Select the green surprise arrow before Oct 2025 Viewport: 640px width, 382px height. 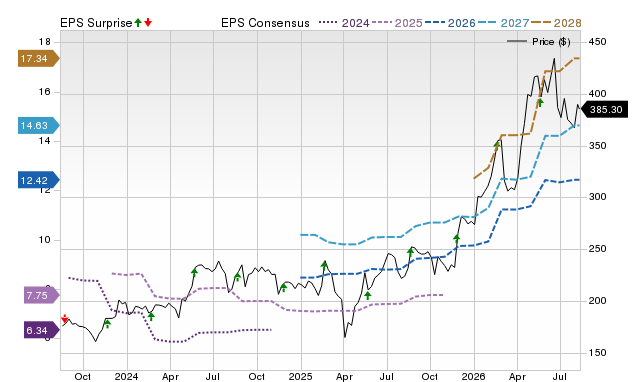411,252
